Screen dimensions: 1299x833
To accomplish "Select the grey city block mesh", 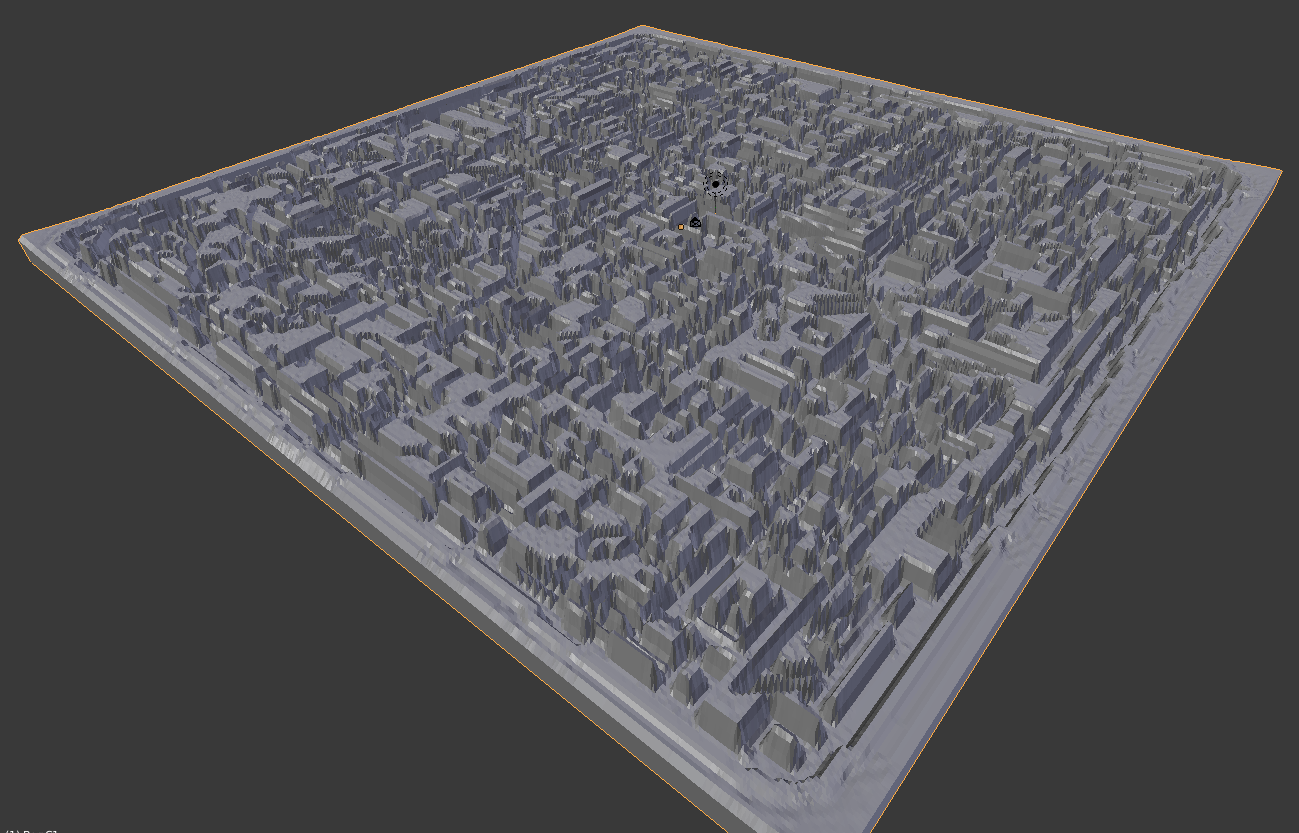I will pyautogui.click(x=650, y=430).
